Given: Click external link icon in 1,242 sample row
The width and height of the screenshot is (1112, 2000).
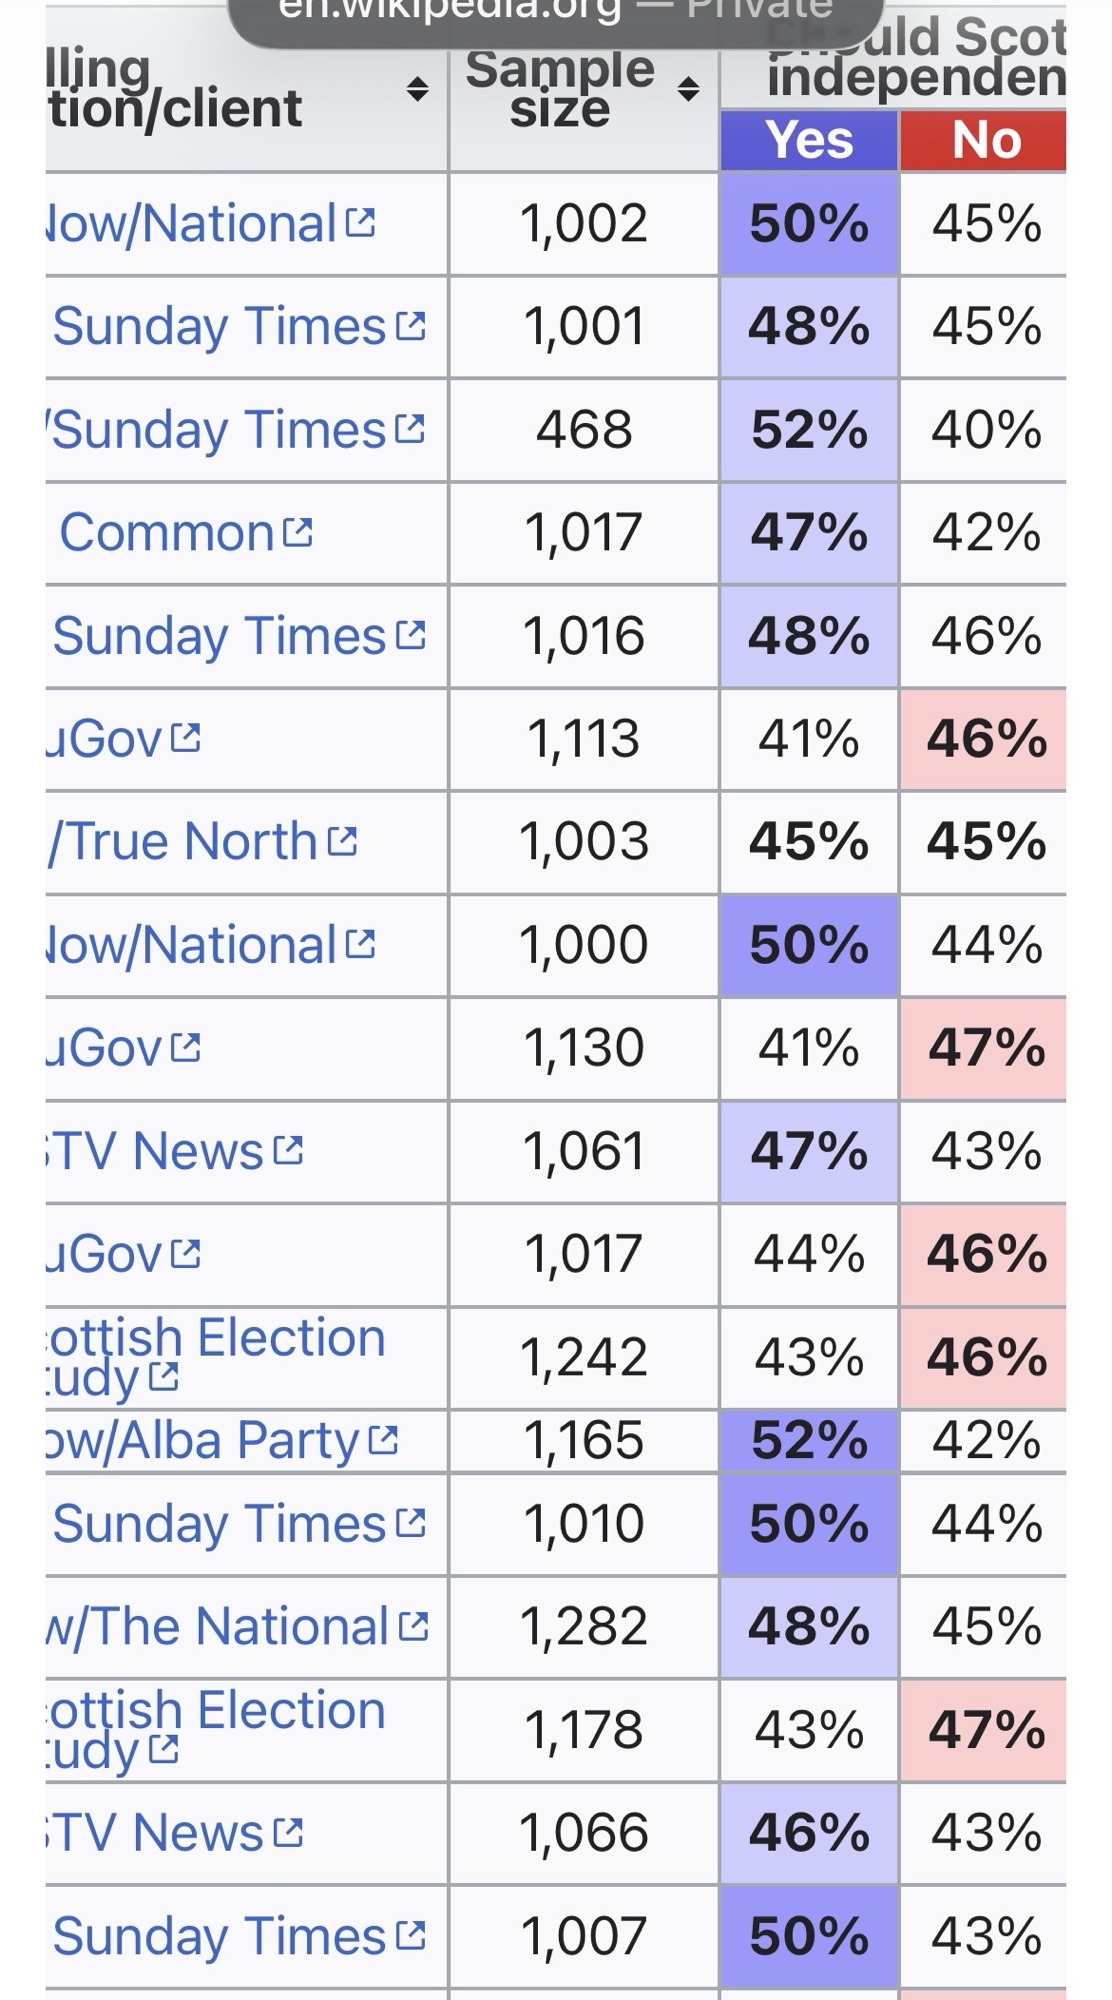Looking at the screenshot, I should click(x=163, y=1377).
